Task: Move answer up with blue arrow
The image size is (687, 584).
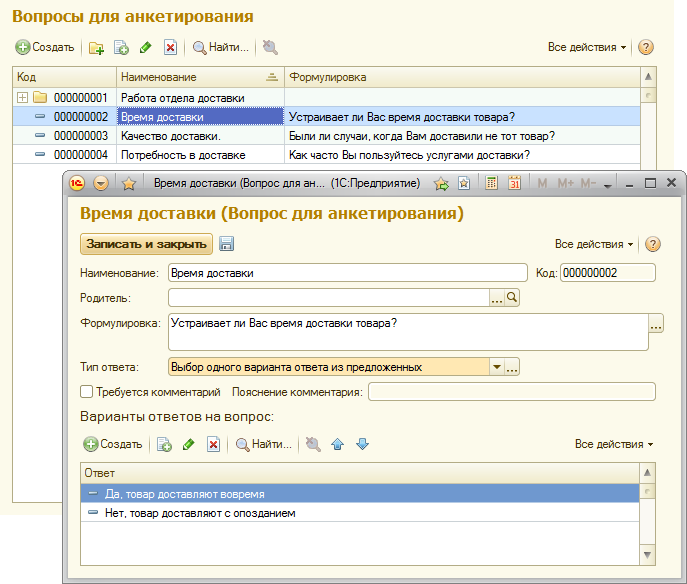Action: [x=337, y=444]
